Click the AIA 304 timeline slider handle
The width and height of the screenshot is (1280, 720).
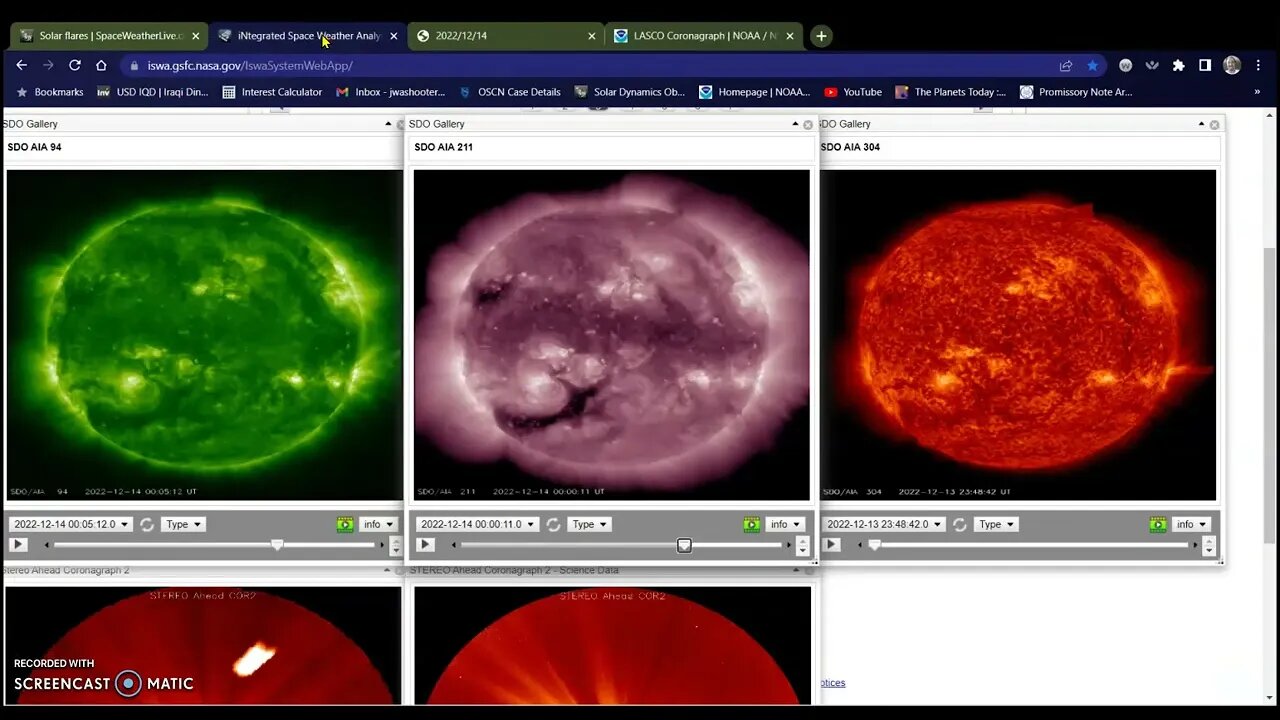(874, 545)
